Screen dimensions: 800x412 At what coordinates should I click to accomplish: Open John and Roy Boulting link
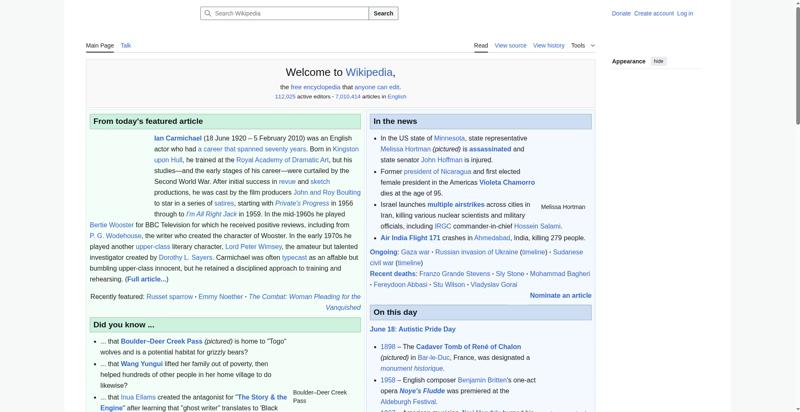coord(327,192)
